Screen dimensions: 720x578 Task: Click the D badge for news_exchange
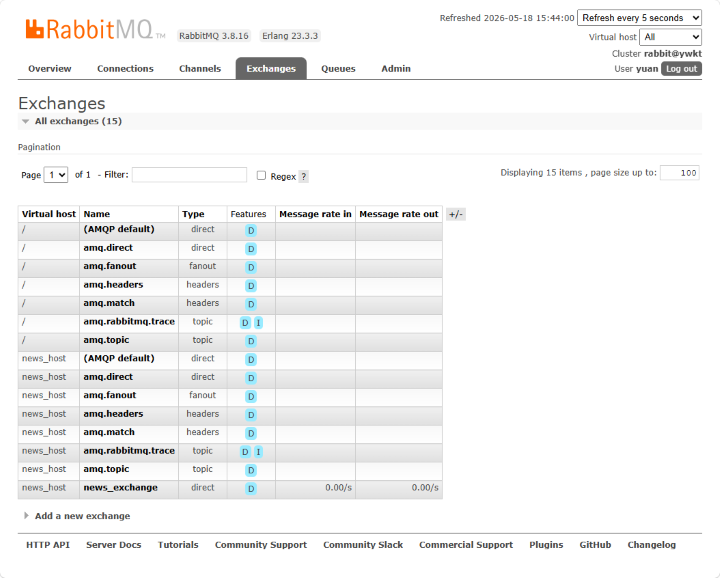251,488
